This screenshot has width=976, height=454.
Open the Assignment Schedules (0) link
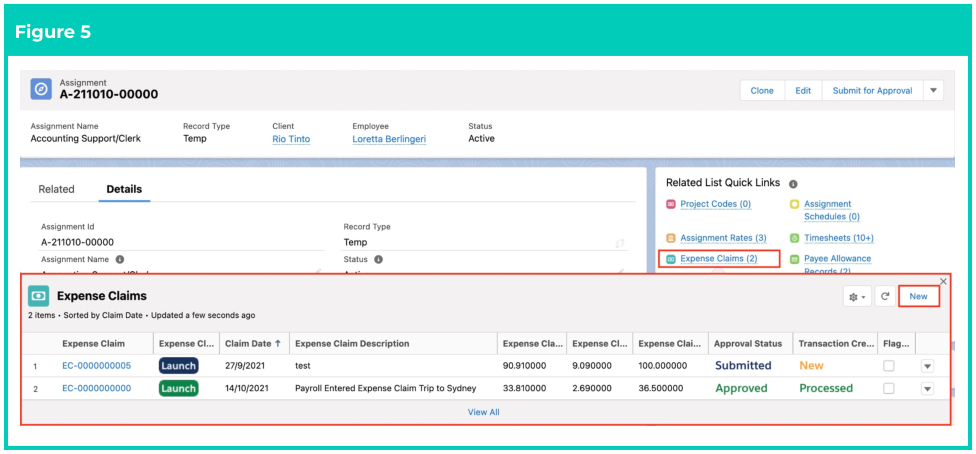832,210
